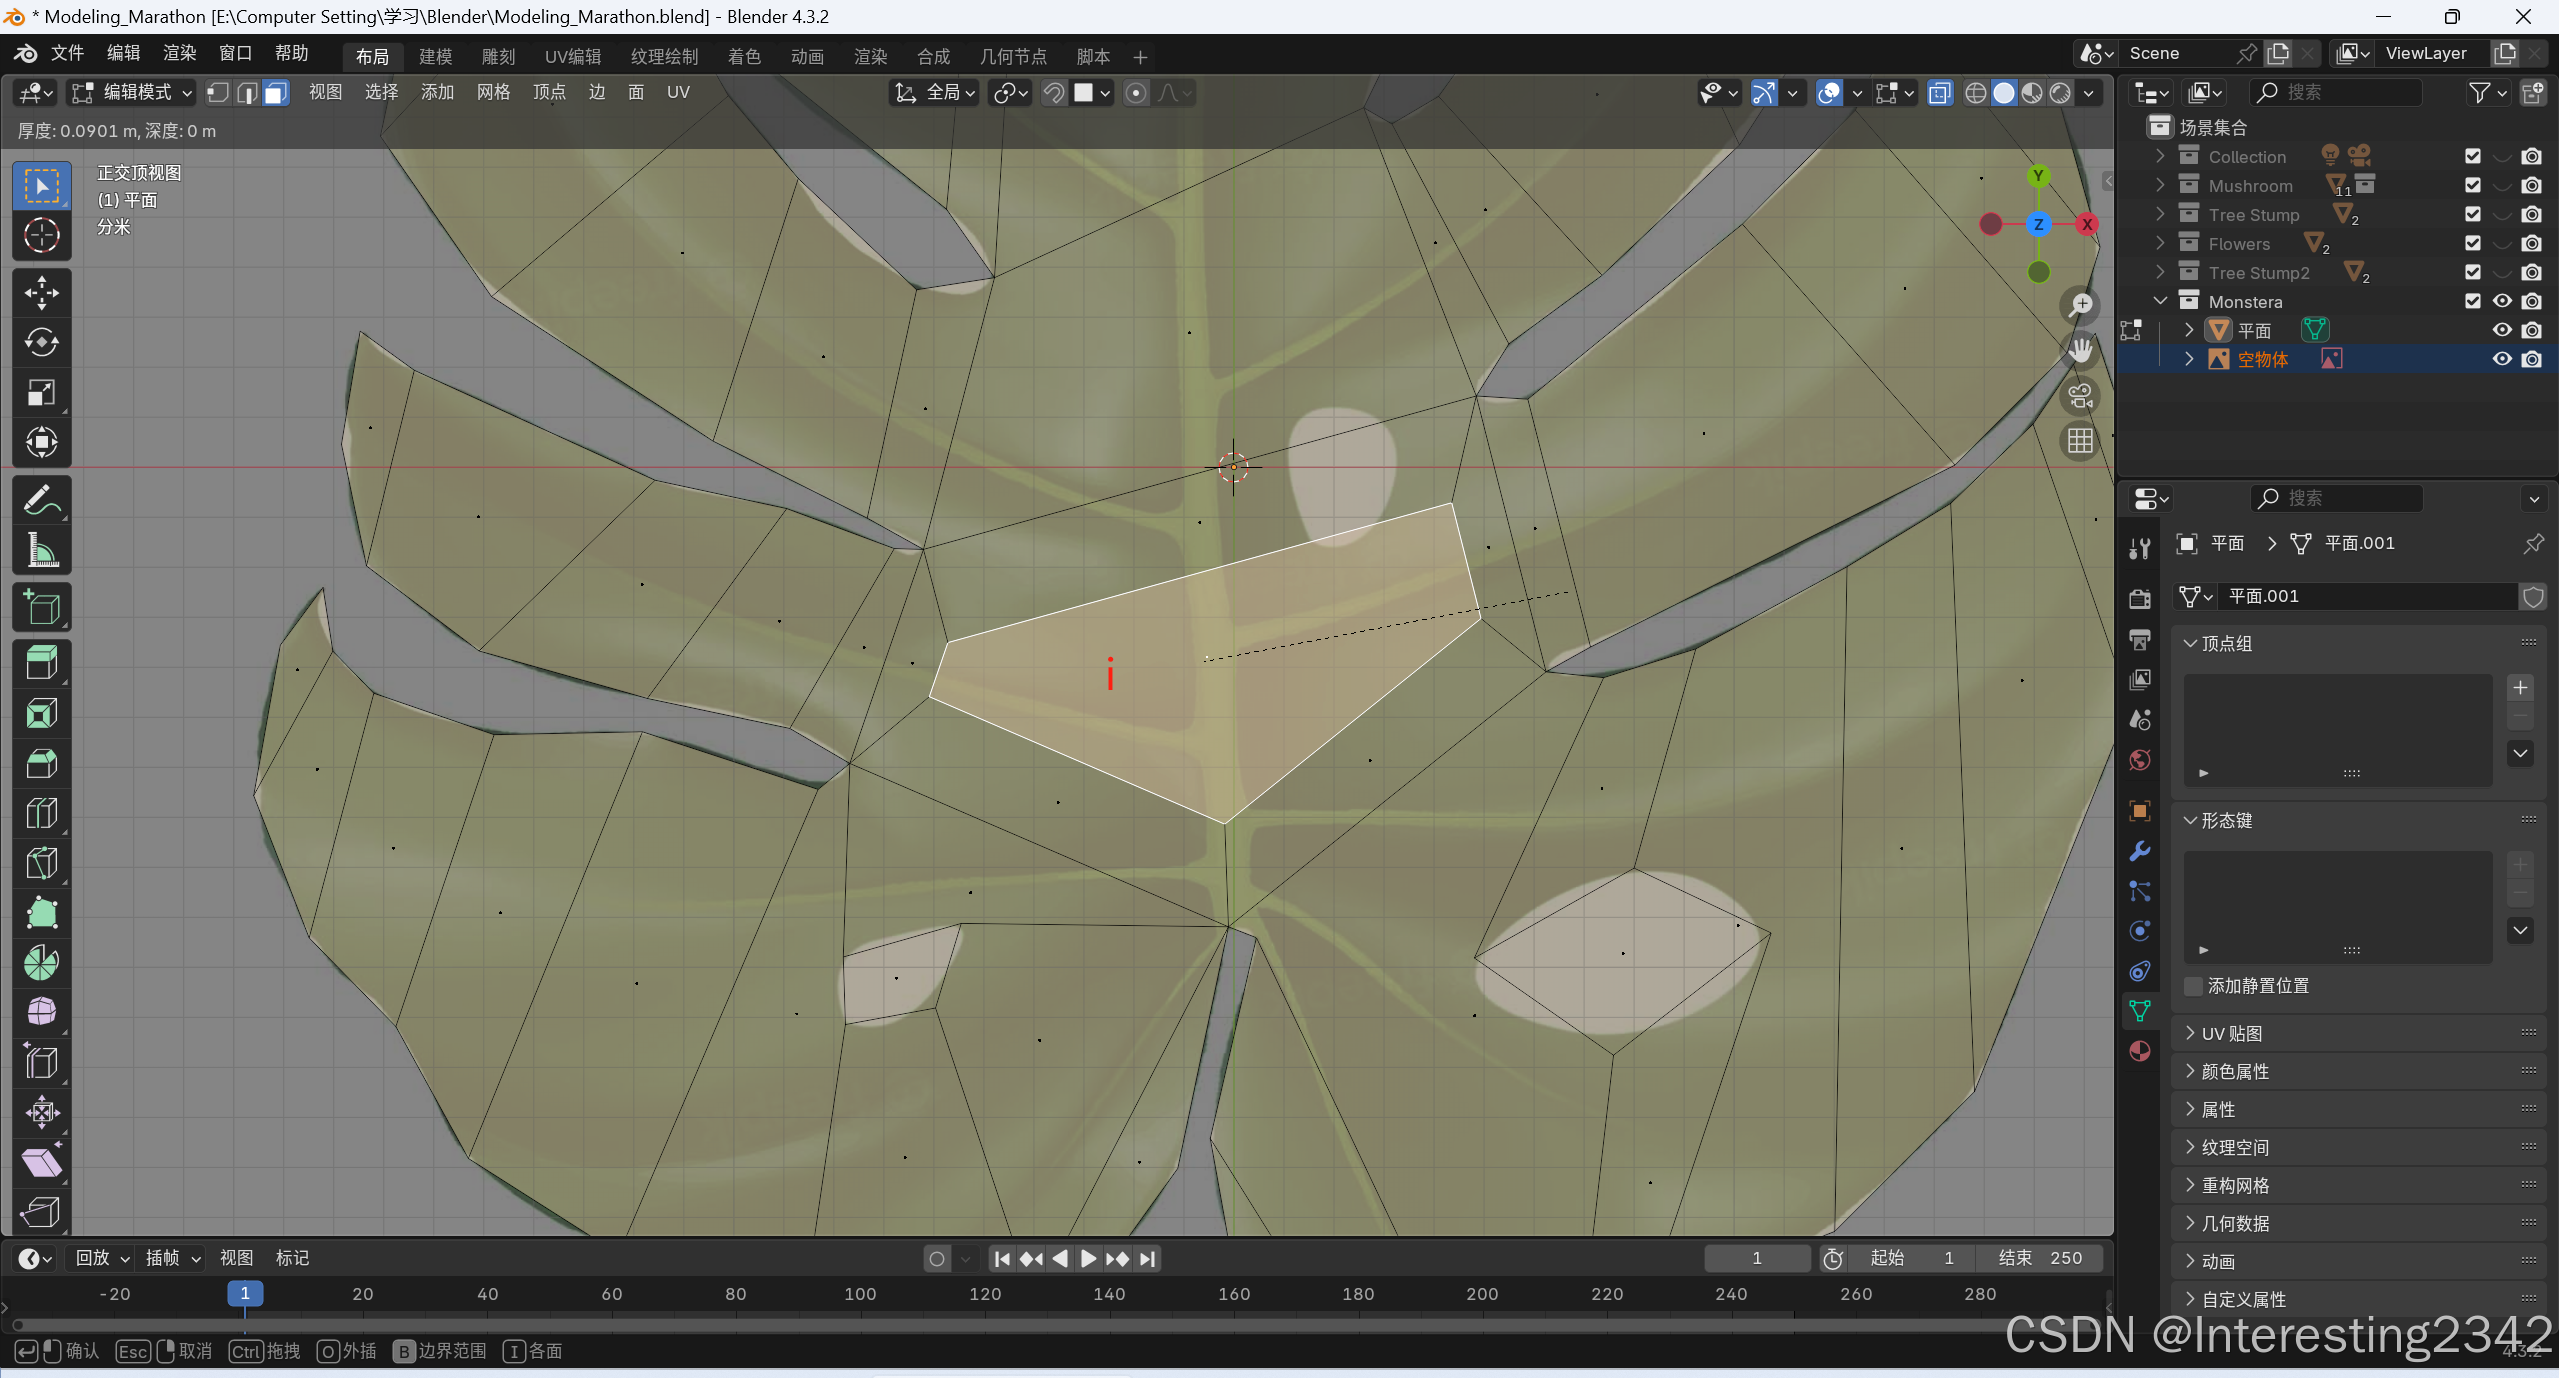Select the Move tool in left toolbar
The width and height of the screenshot is (2559, 1378).
(x=41, y=293)
